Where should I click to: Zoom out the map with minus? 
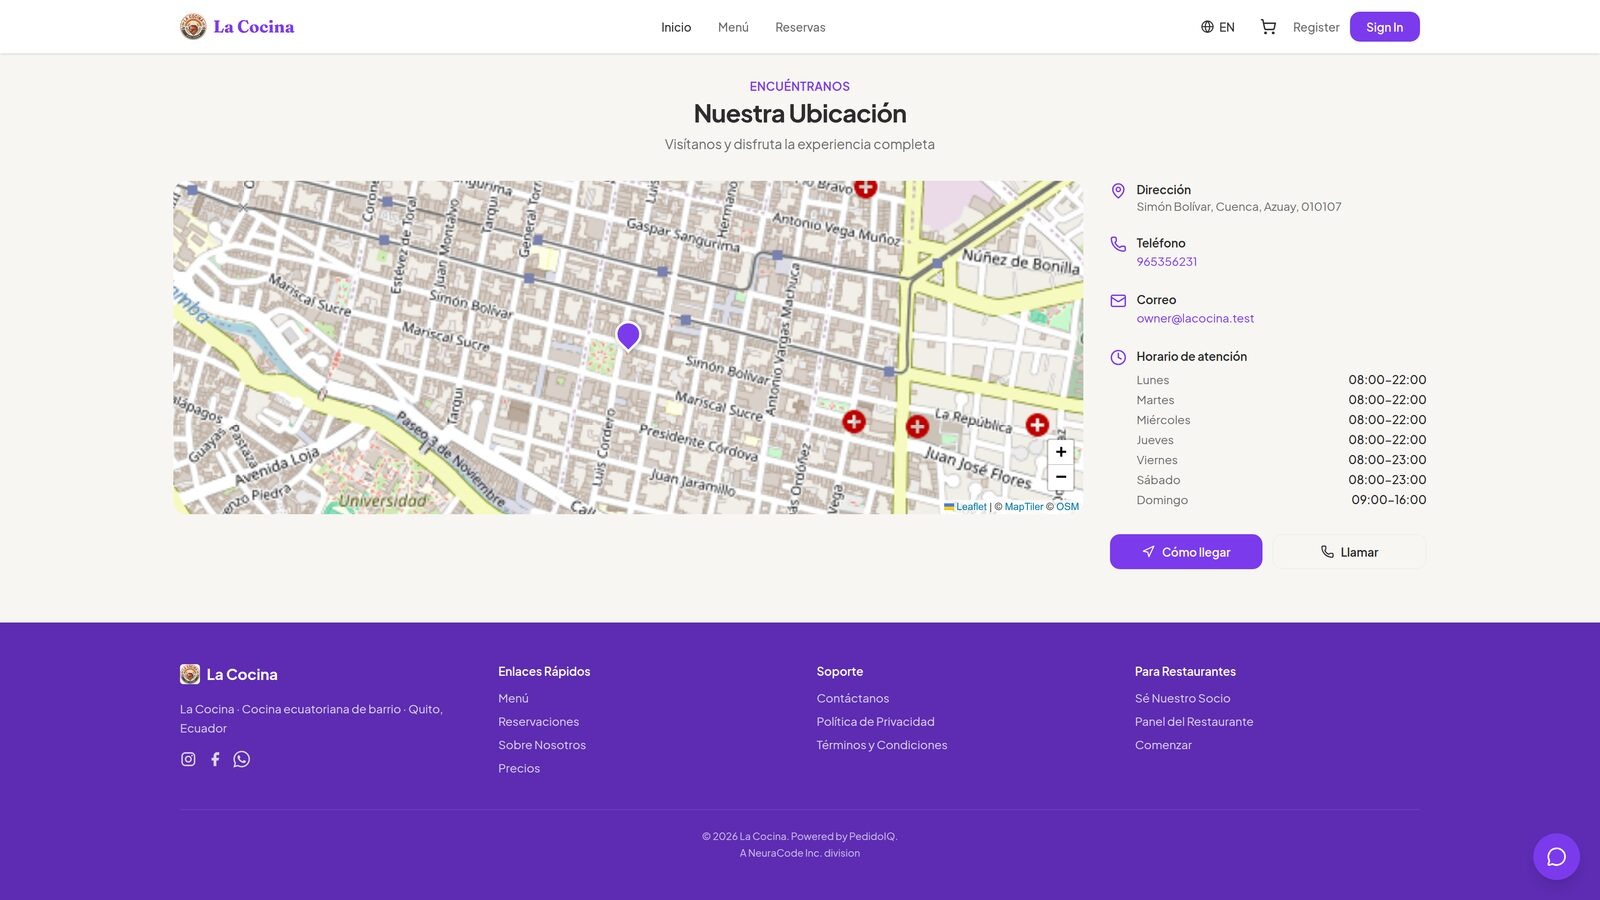(1061, 477)
